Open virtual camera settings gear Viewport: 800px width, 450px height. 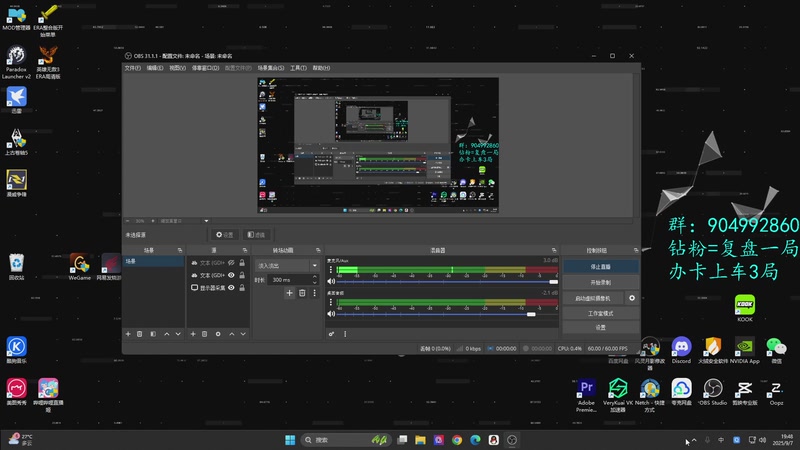click(x=632, y=298)
